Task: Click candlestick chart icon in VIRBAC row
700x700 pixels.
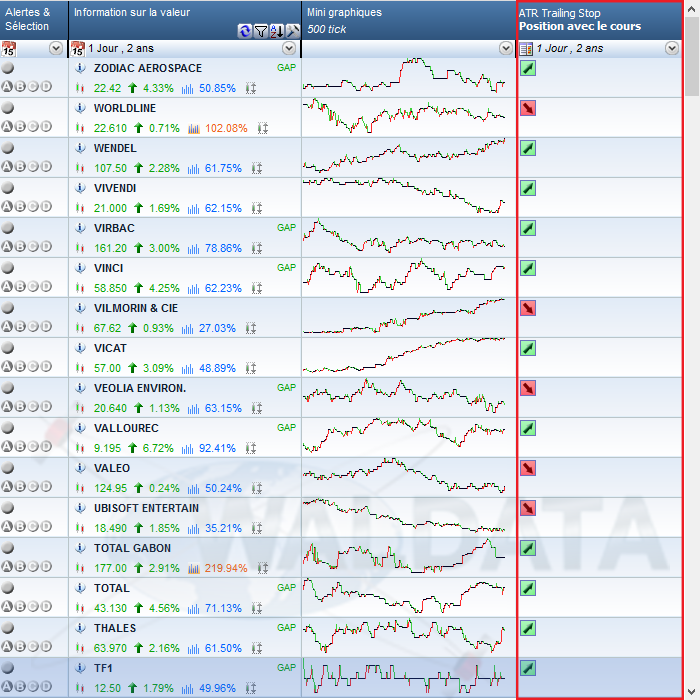Action: pyautogui.click(x=80, y=248)
